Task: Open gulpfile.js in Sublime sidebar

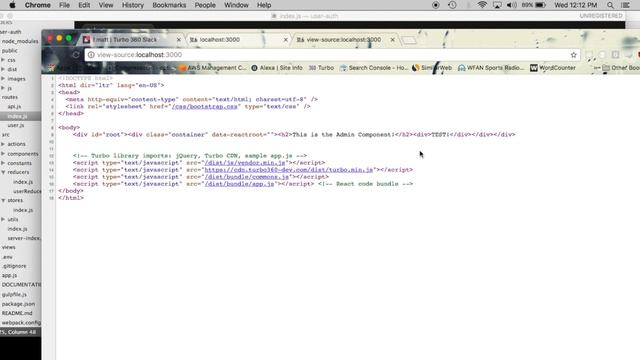Action: 14,294
